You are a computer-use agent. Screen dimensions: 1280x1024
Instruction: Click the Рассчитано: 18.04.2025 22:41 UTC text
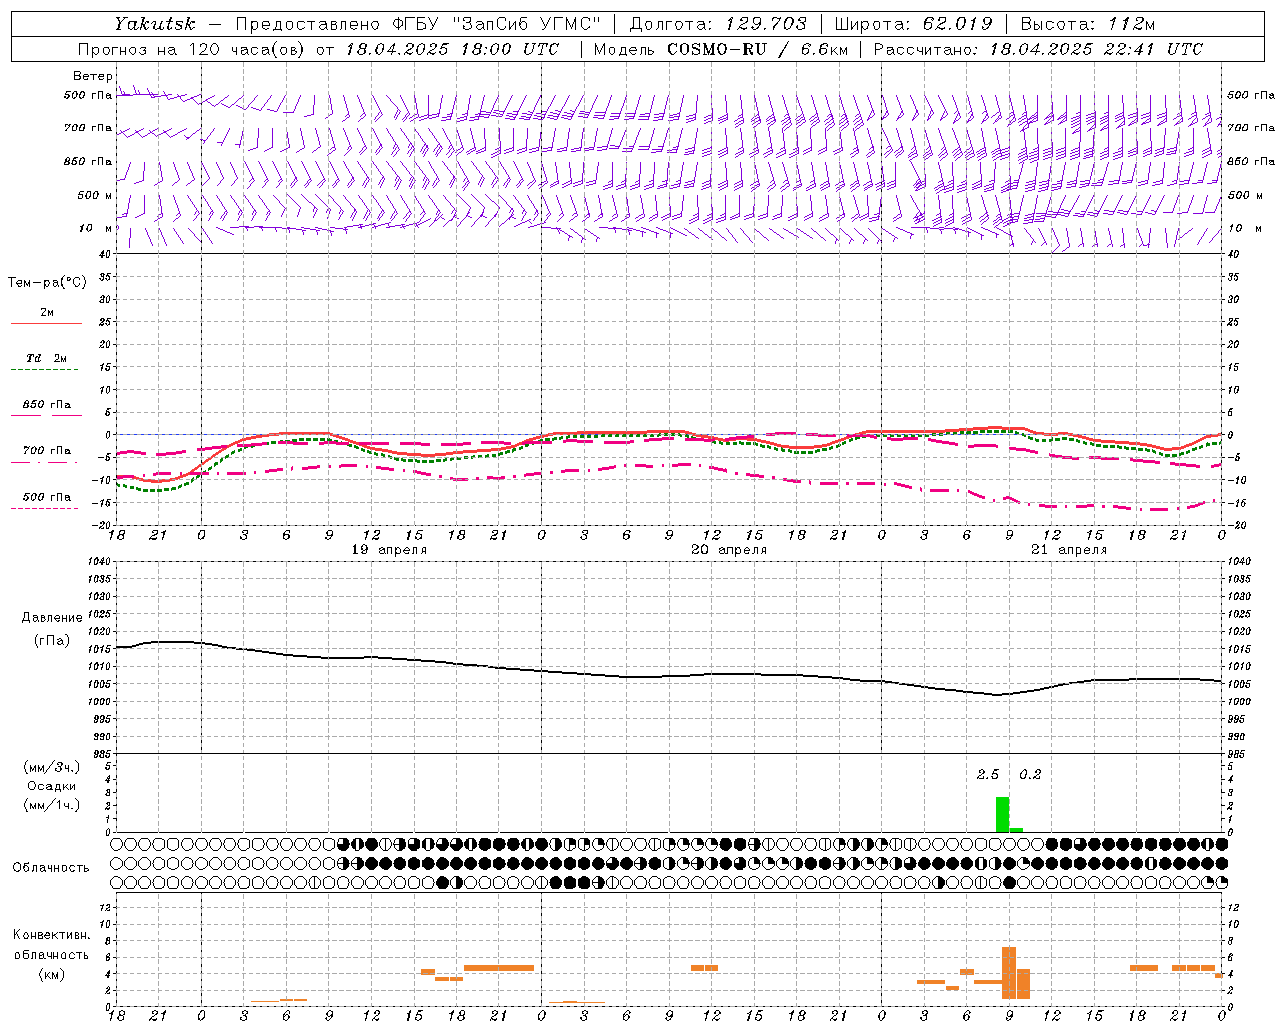pyautogui.click(x=1038, y=49)
